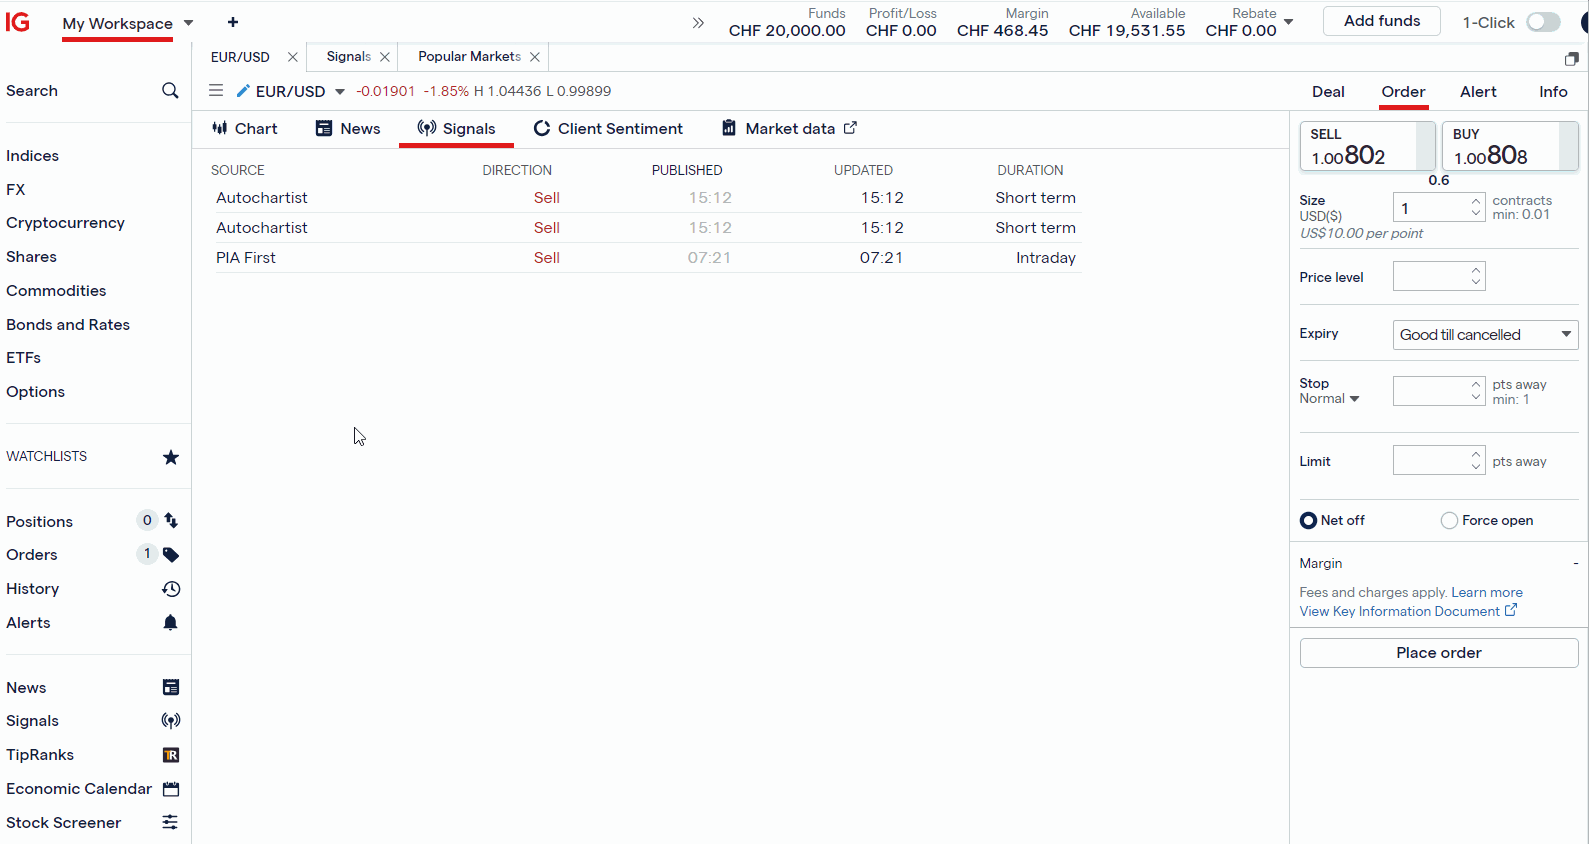Click the Signals broadcast icon in sidebar
The image size is (1589, 844).
pyautogui.click(x=171, y=721)
